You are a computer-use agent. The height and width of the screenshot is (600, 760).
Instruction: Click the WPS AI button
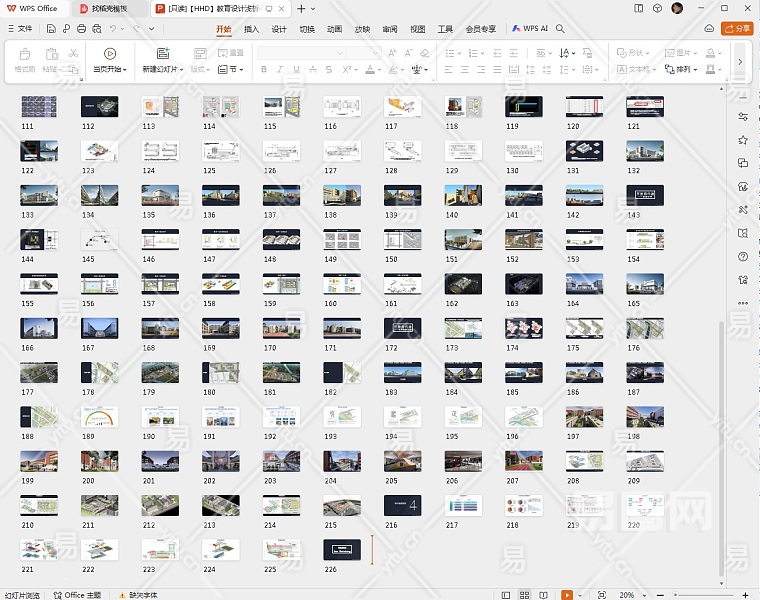tap(530, 29)
